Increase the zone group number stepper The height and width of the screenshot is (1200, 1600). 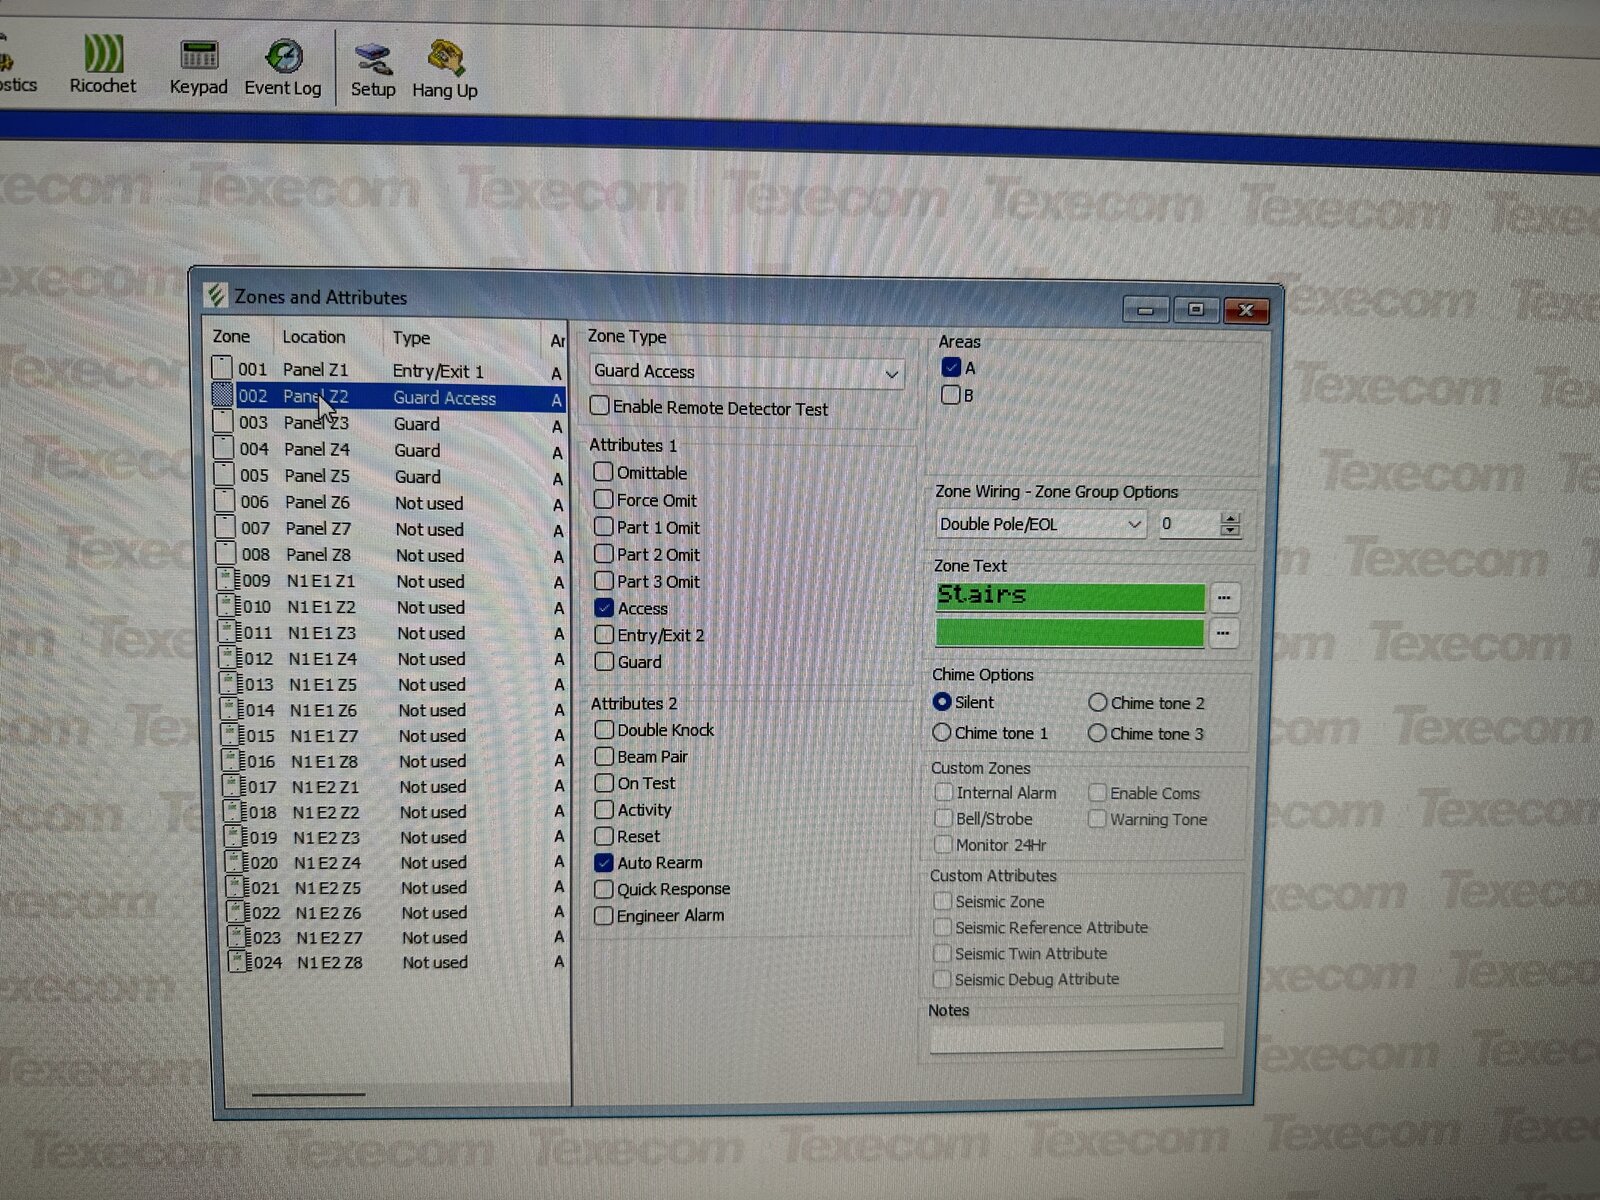[1230, 518]
